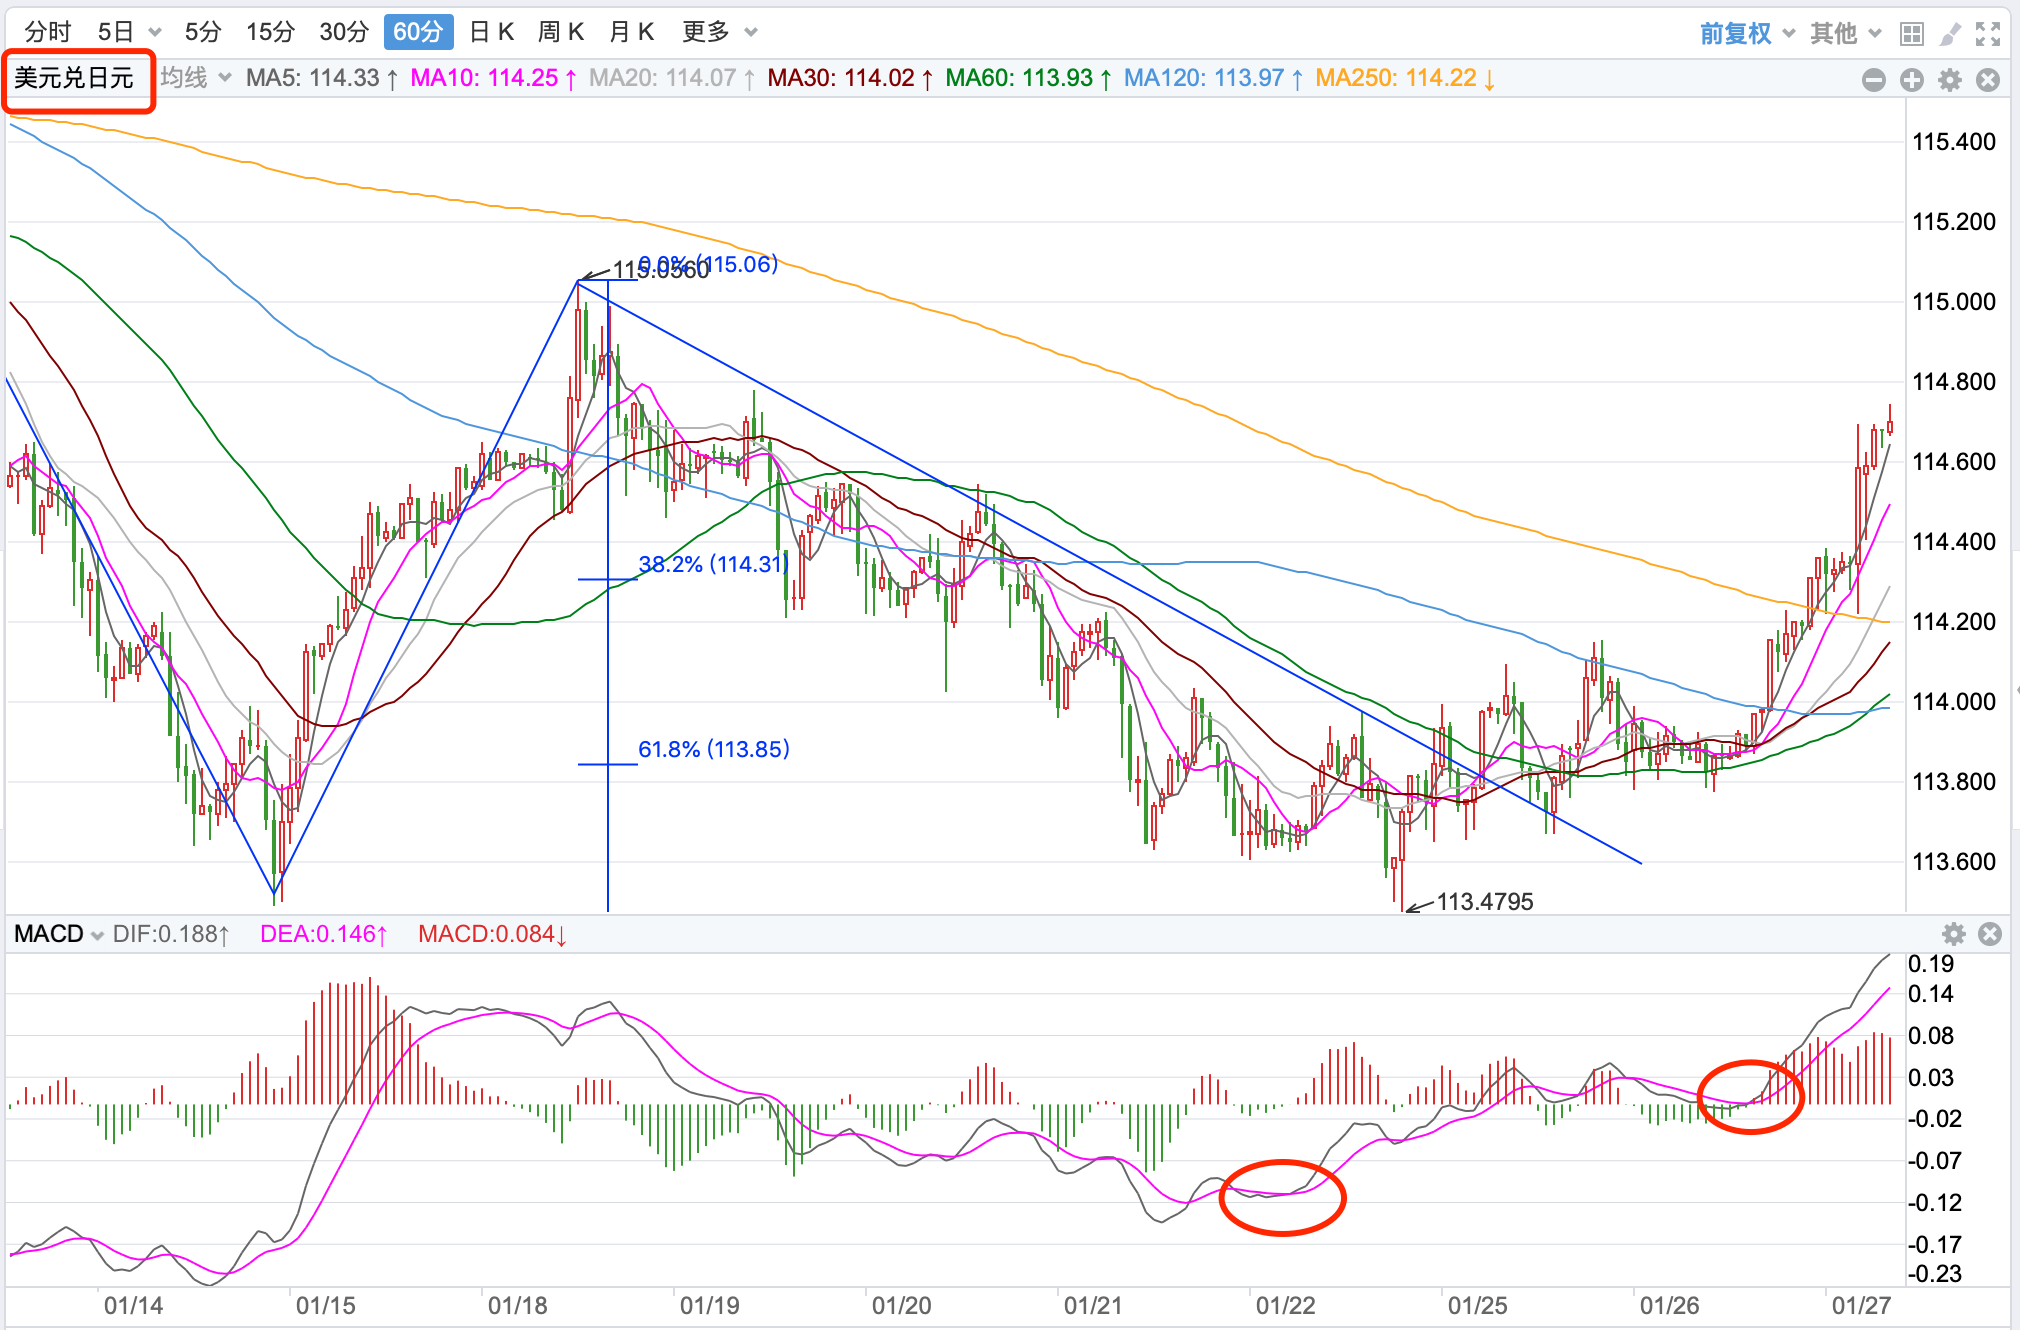The width and height of the screenshot is (2020, 1330).
Task: Expand the 5日 period dropdown arrow
Action: click(x=155, y=33)
